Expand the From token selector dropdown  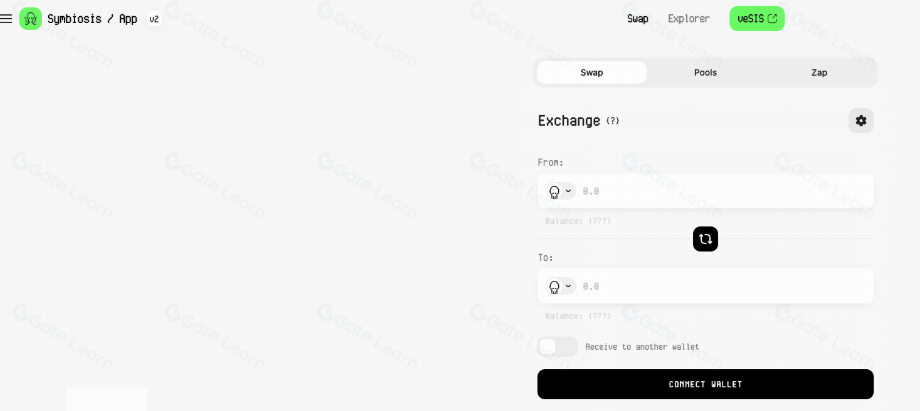560,191
